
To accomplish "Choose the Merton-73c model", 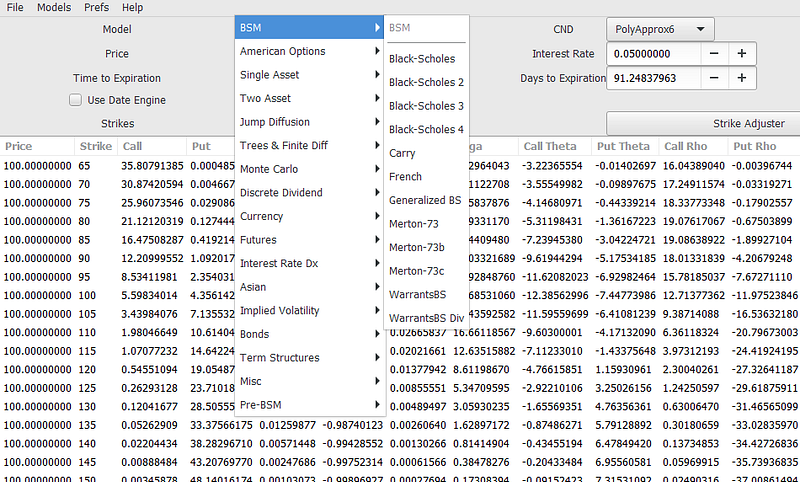I will click(426, 271).
